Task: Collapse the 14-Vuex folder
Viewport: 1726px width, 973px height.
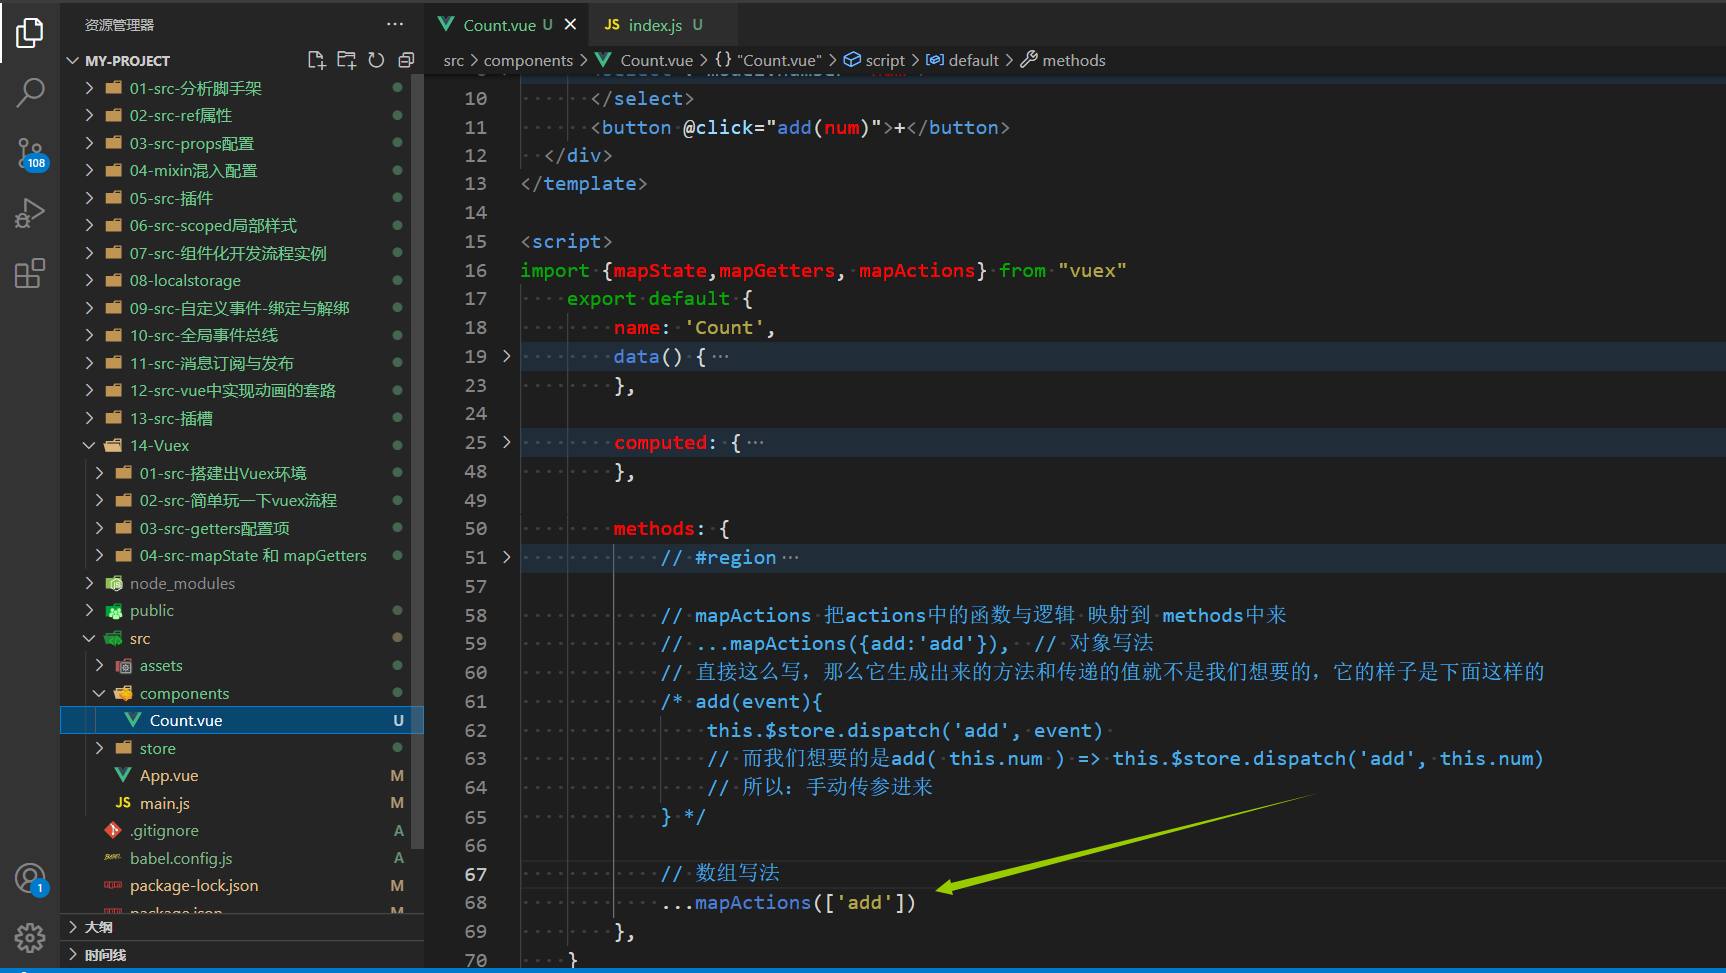Action: [90, 445]
